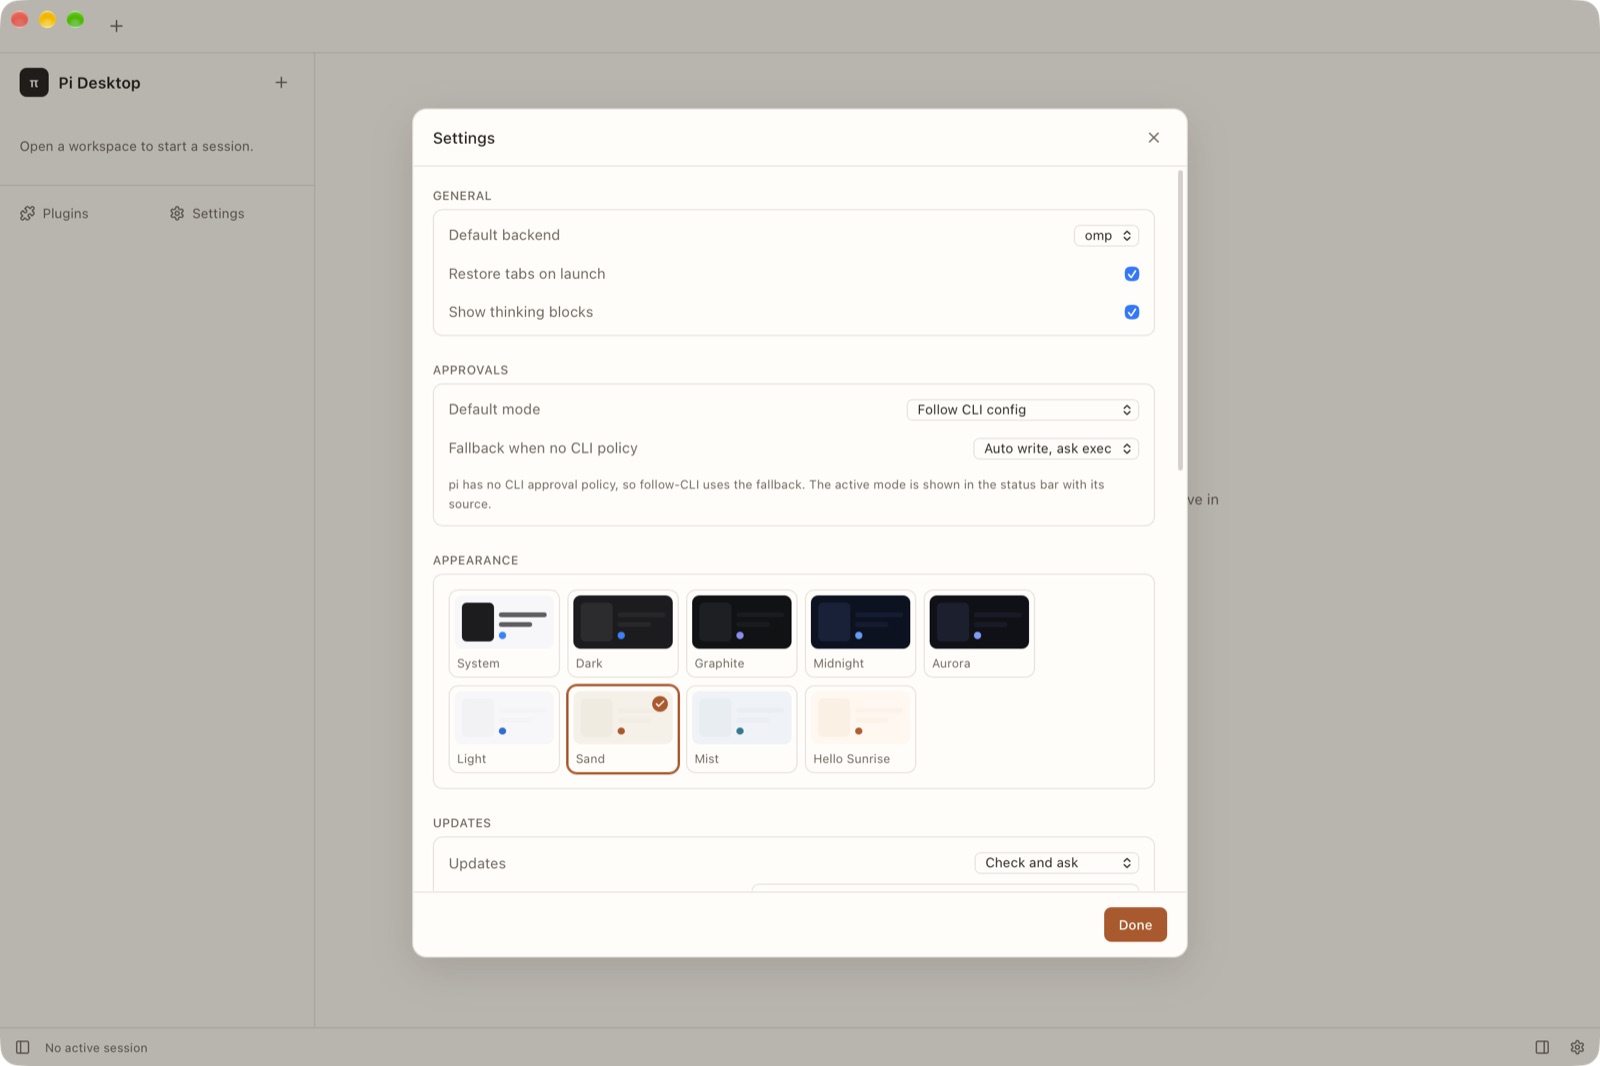Click the gear icon in status bar
Viewport: 1600px width, 1066px height.
tap(1577, 1048)
